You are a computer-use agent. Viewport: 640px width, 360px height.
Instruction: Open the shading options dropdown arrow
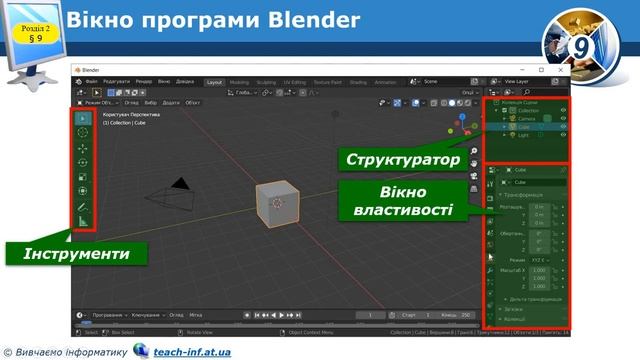click(x=476, y=103)
